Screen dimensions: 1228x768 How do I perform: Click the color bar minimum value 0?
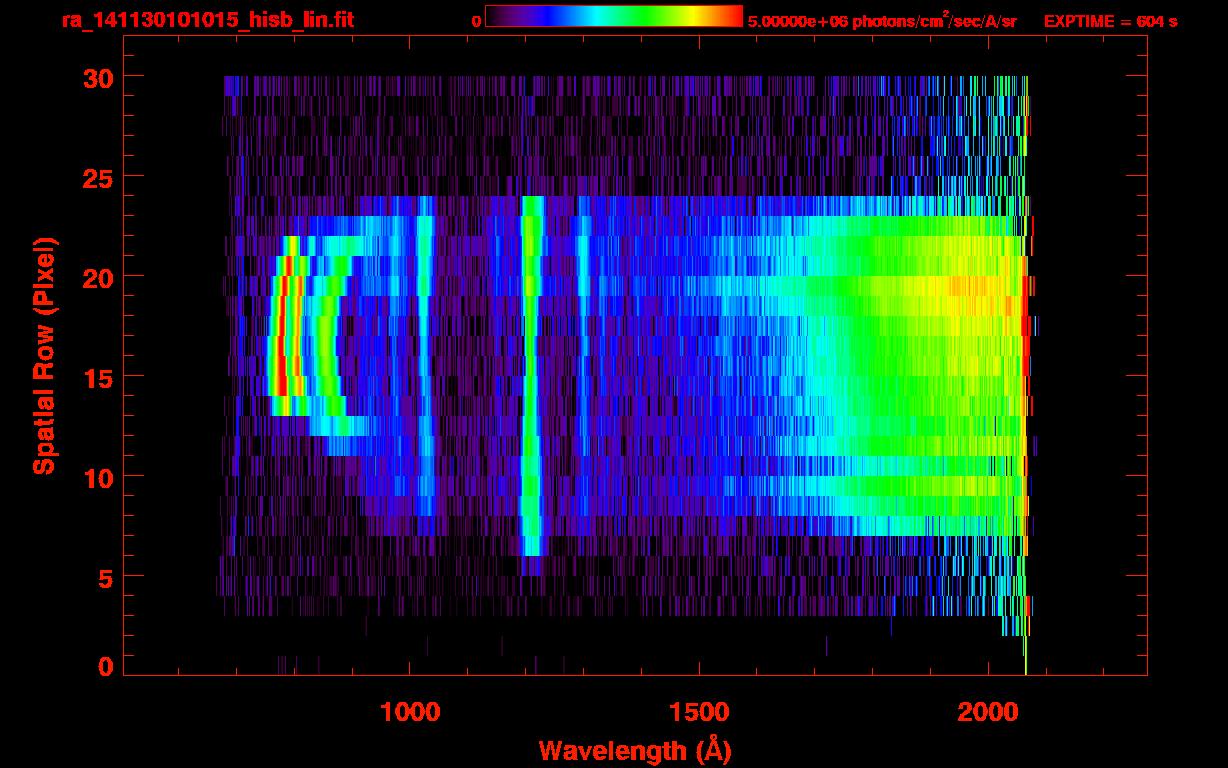tap(476, 20)
